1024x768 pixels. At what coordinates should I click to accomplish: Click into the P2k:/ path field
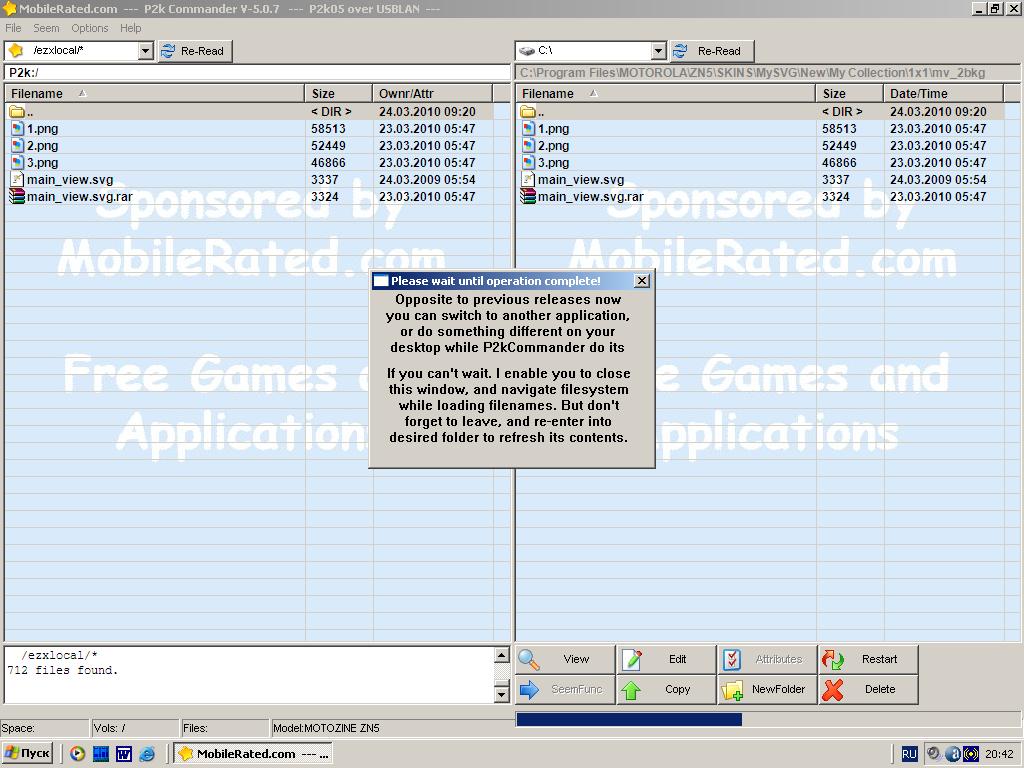click(x=257, y=72)
